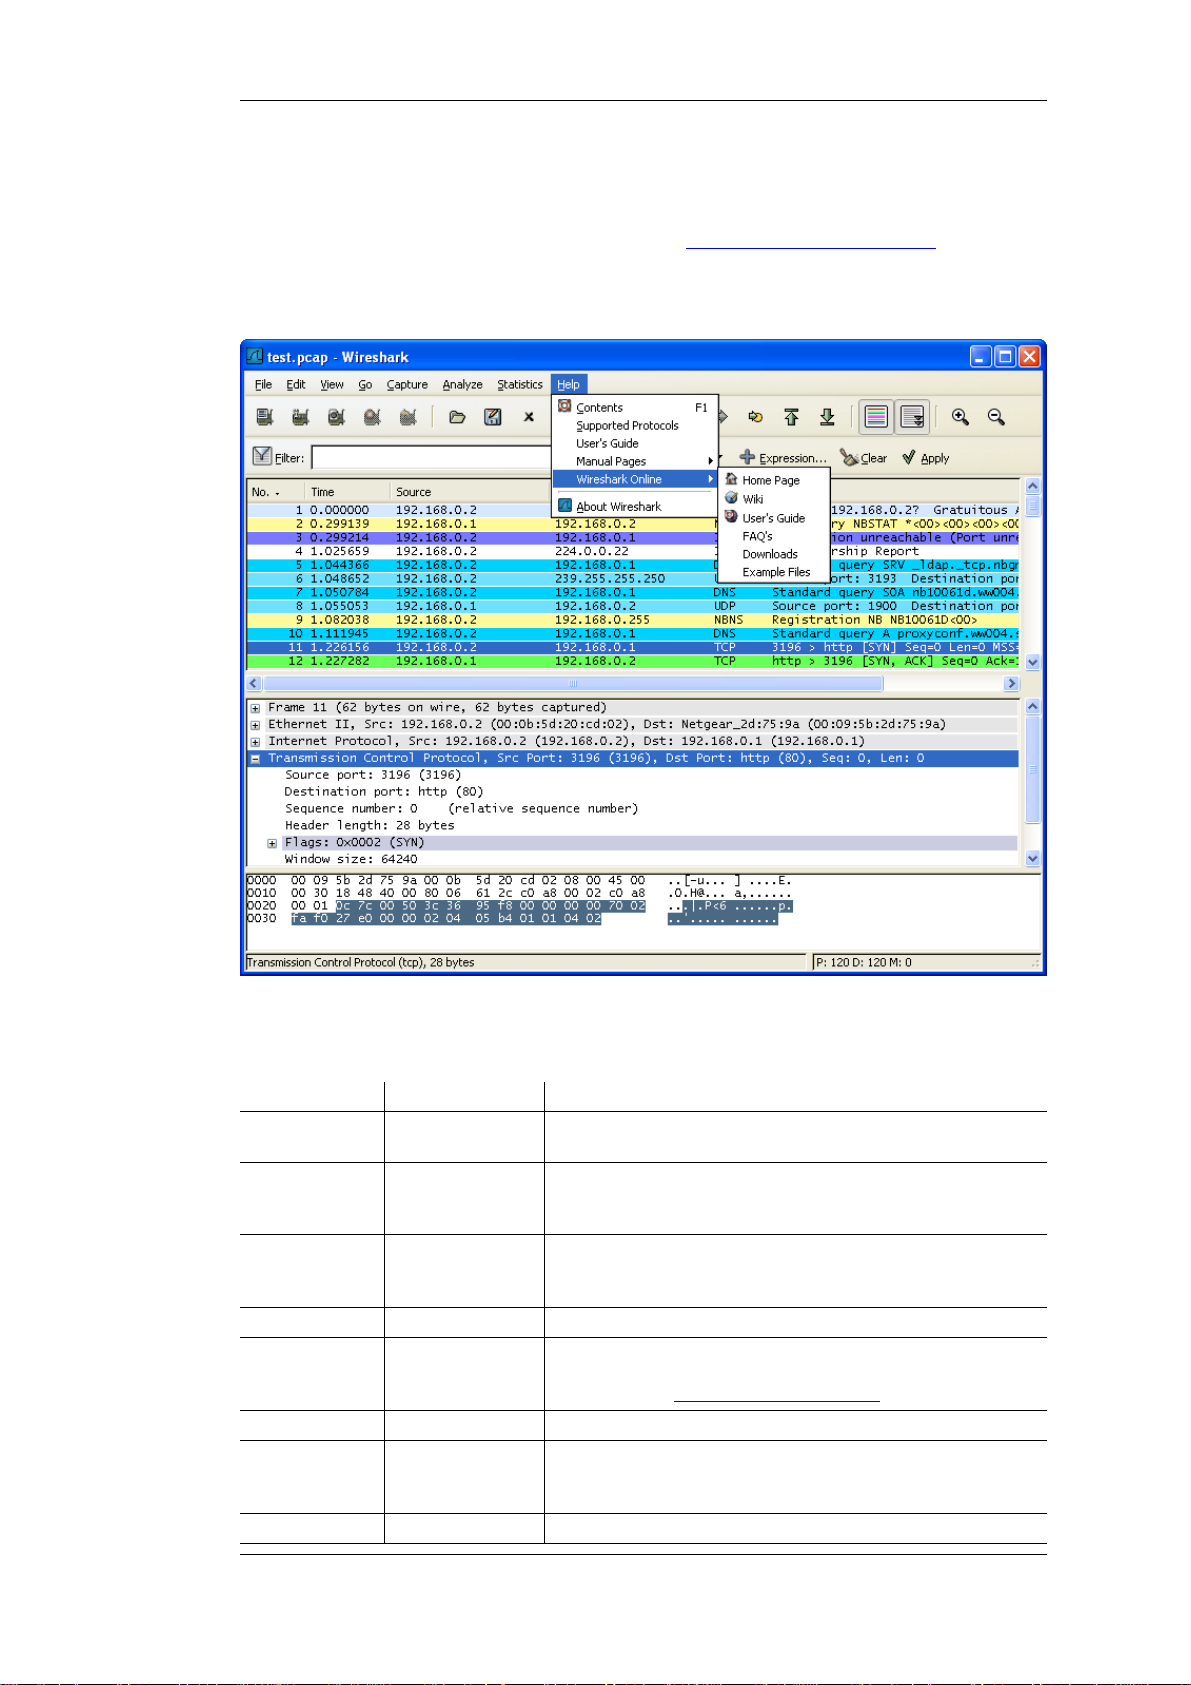Screen dimensions: 1191x1685
Task: Start a new capture with toolbar icon
Action: point(336,417)
